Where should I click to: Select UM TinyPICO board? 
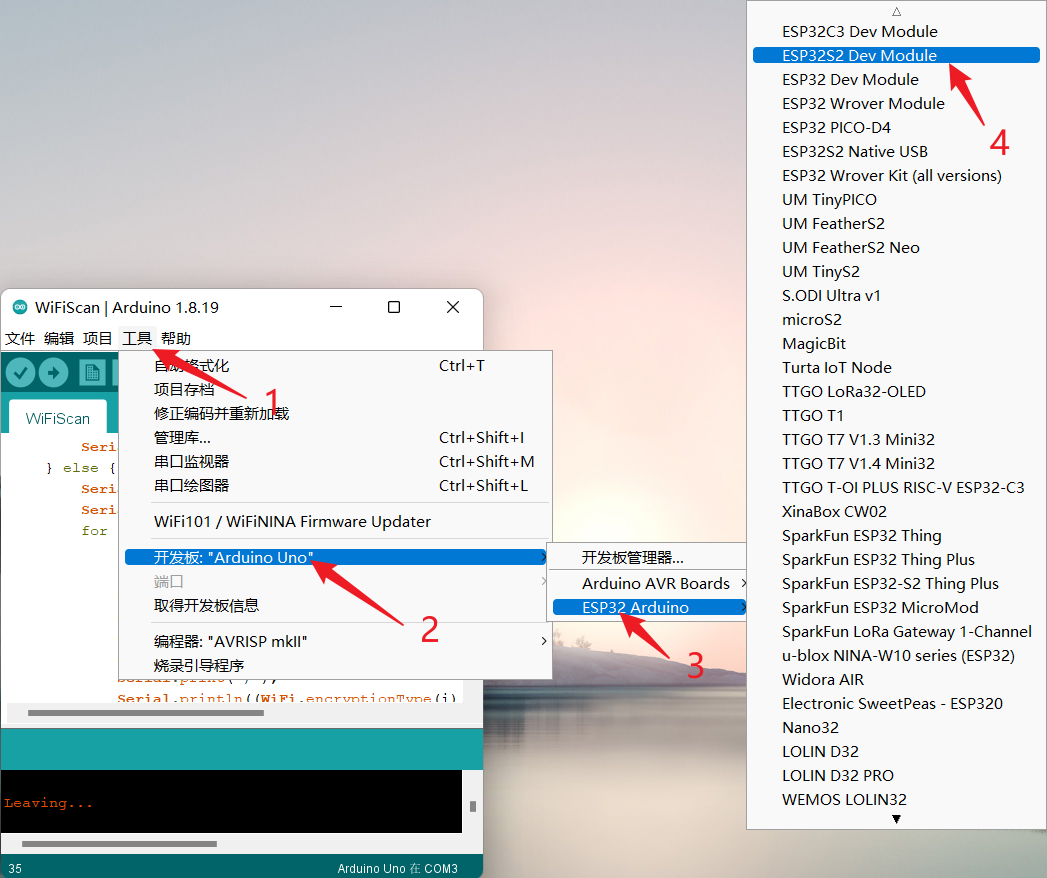point(896,200)
